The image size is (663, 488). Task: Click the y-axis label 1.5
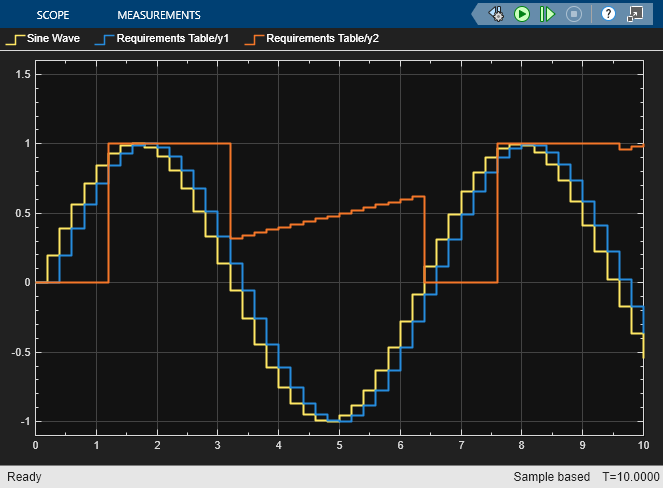tap(23, 74)
